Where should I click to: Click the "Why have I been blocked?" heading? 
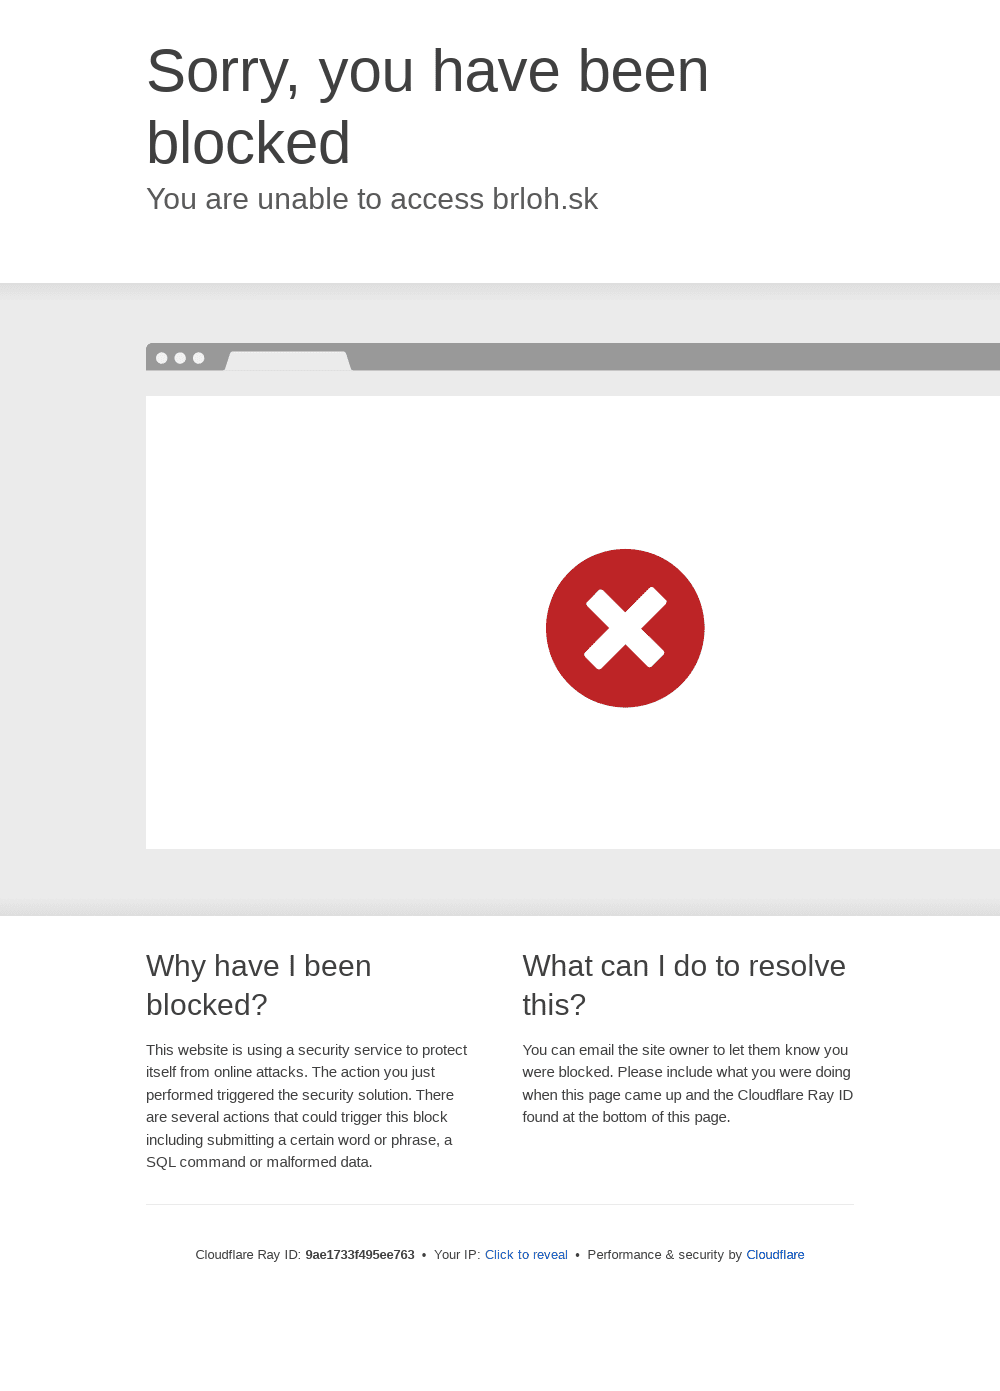[259, 985]
